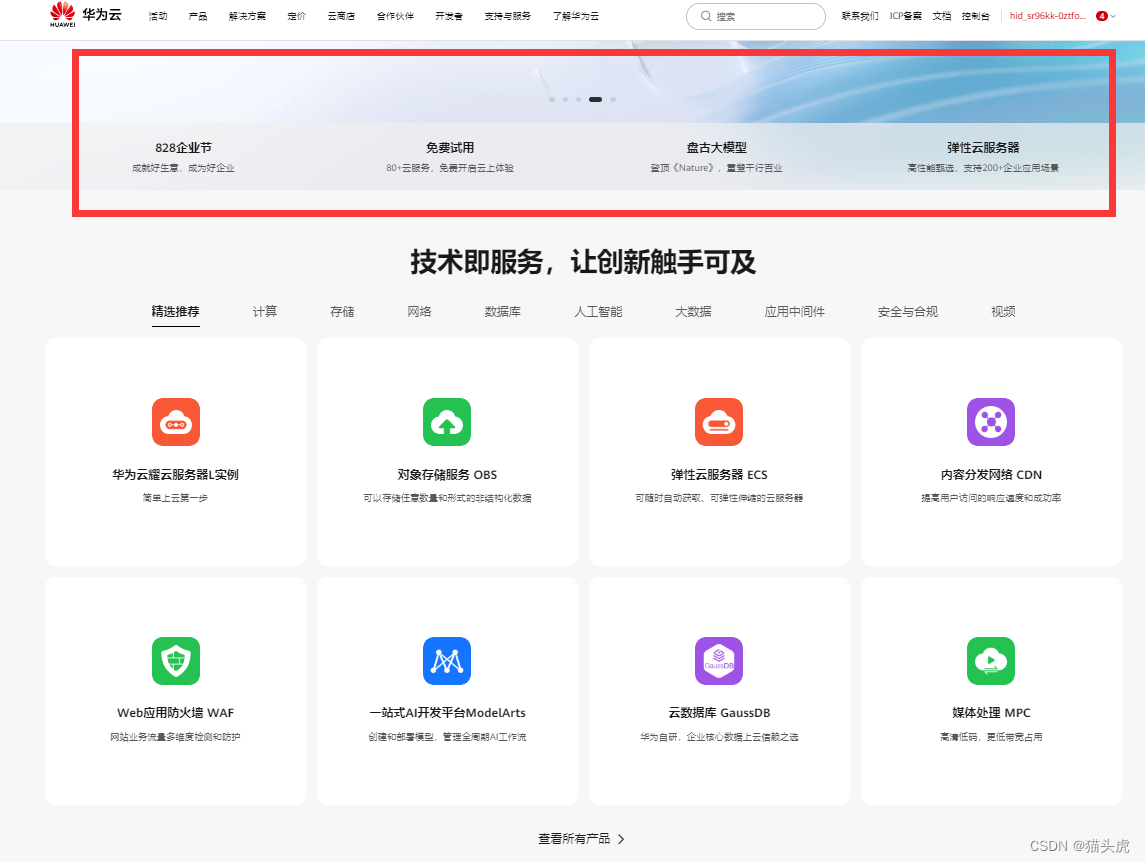
Task: Click the 华为云耀云服务器L实例 orange icon
Action: point(176,422)
